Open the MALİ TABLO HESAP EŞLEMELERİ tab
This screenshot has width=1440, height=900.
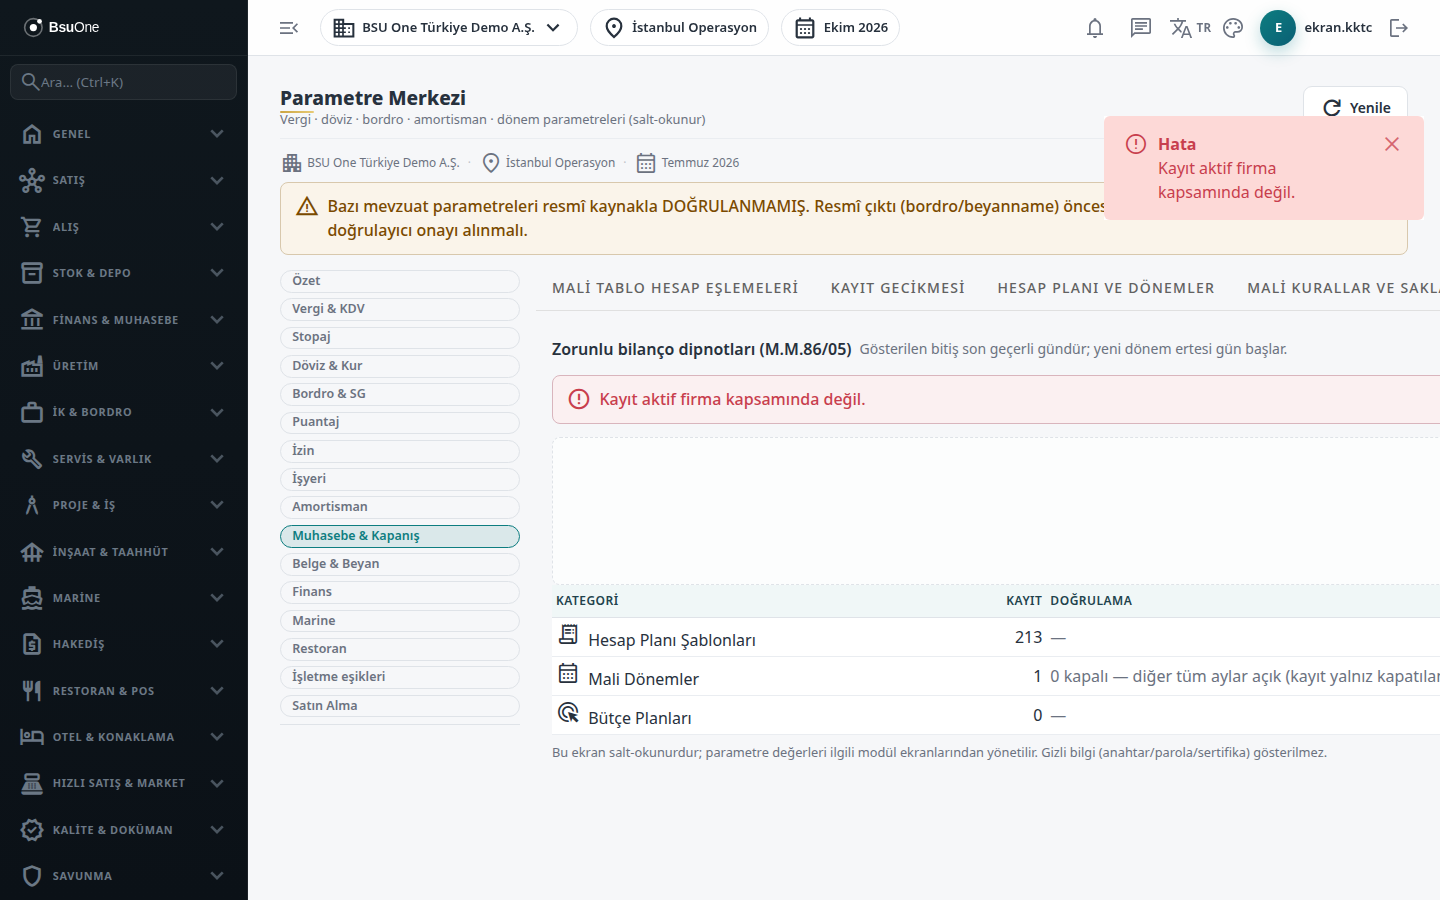click(675, 288)
